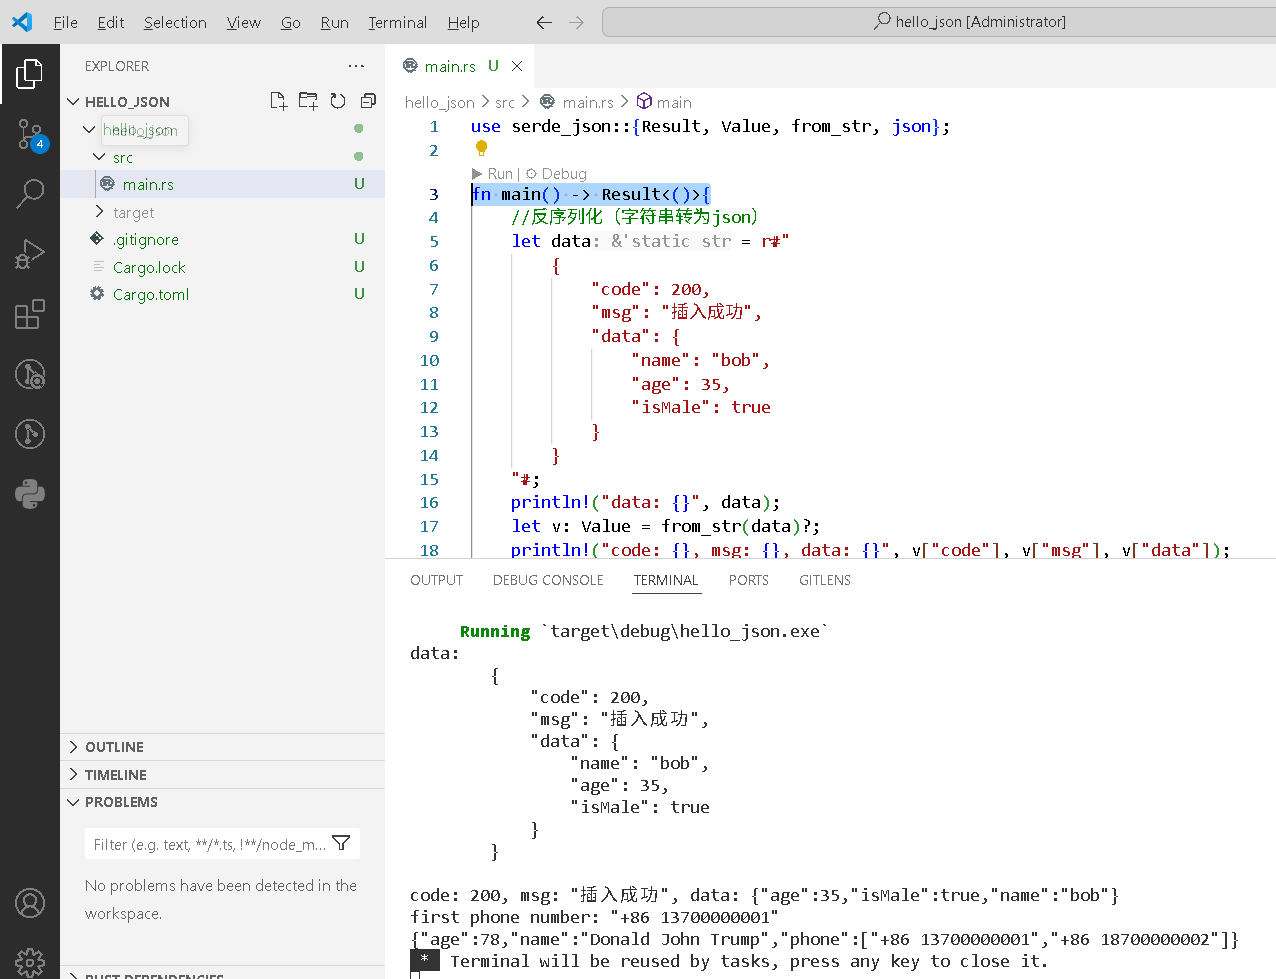Open the Accounts icon

[x=30, y=903]
